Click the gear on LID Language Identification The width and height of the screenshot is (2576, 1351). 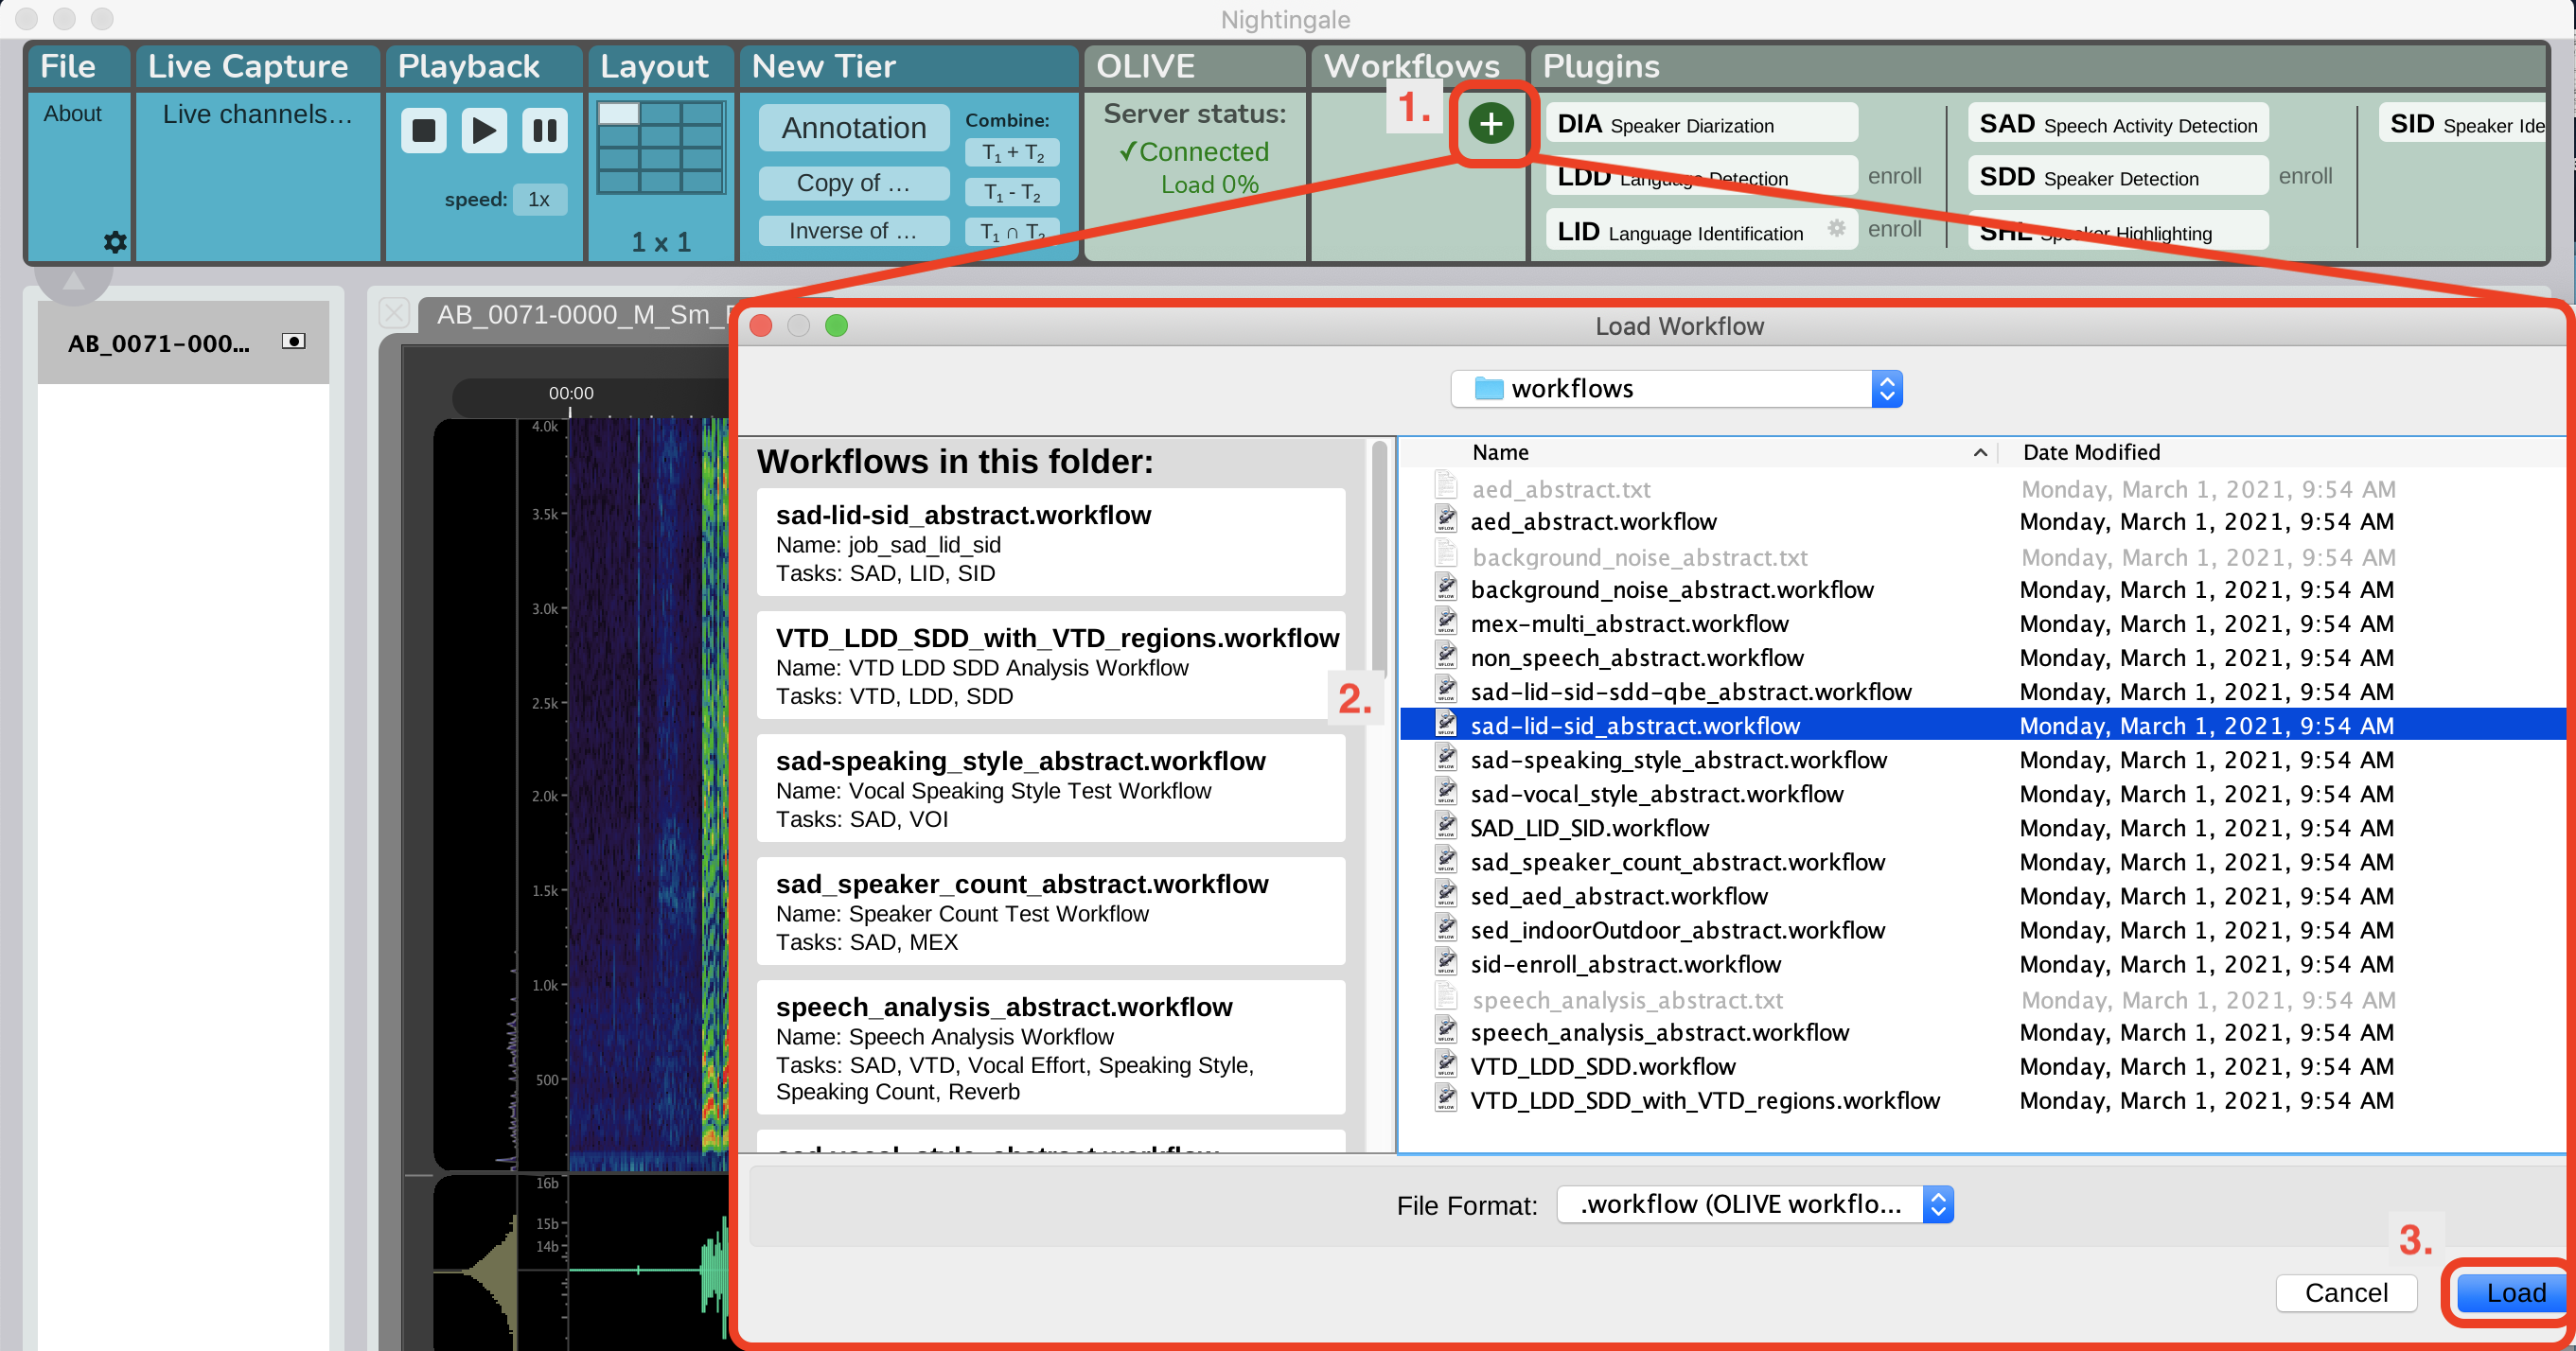click(1837, 228)
